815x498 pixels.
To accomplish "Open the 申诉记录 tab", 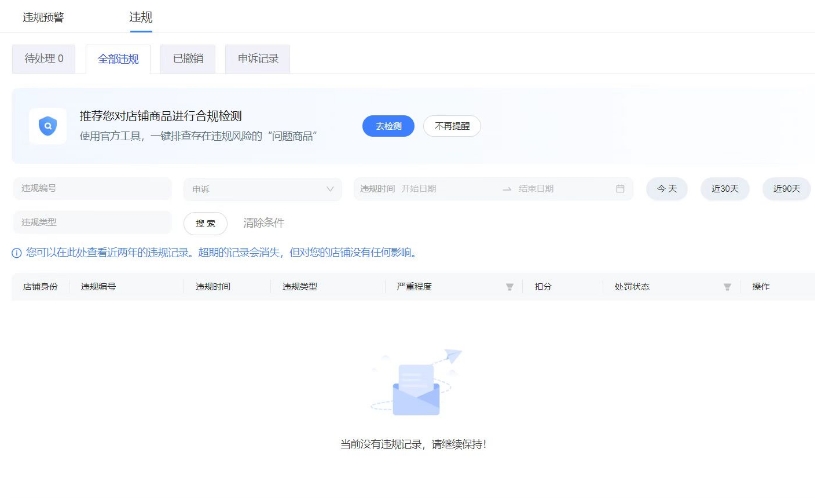I will point(257,59).
